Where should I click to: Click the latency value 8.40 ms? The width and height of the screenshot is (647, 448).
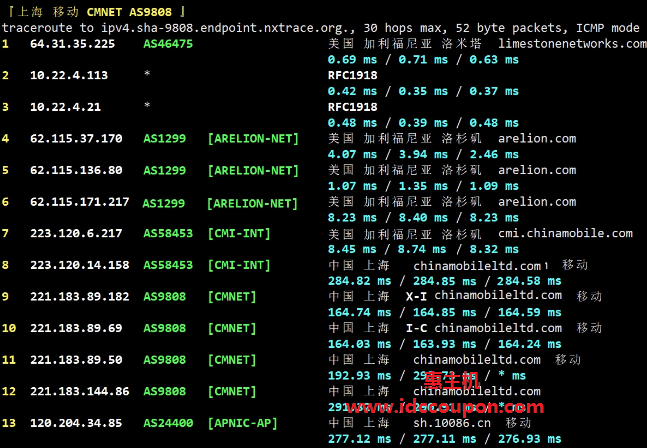coord(423,218)
